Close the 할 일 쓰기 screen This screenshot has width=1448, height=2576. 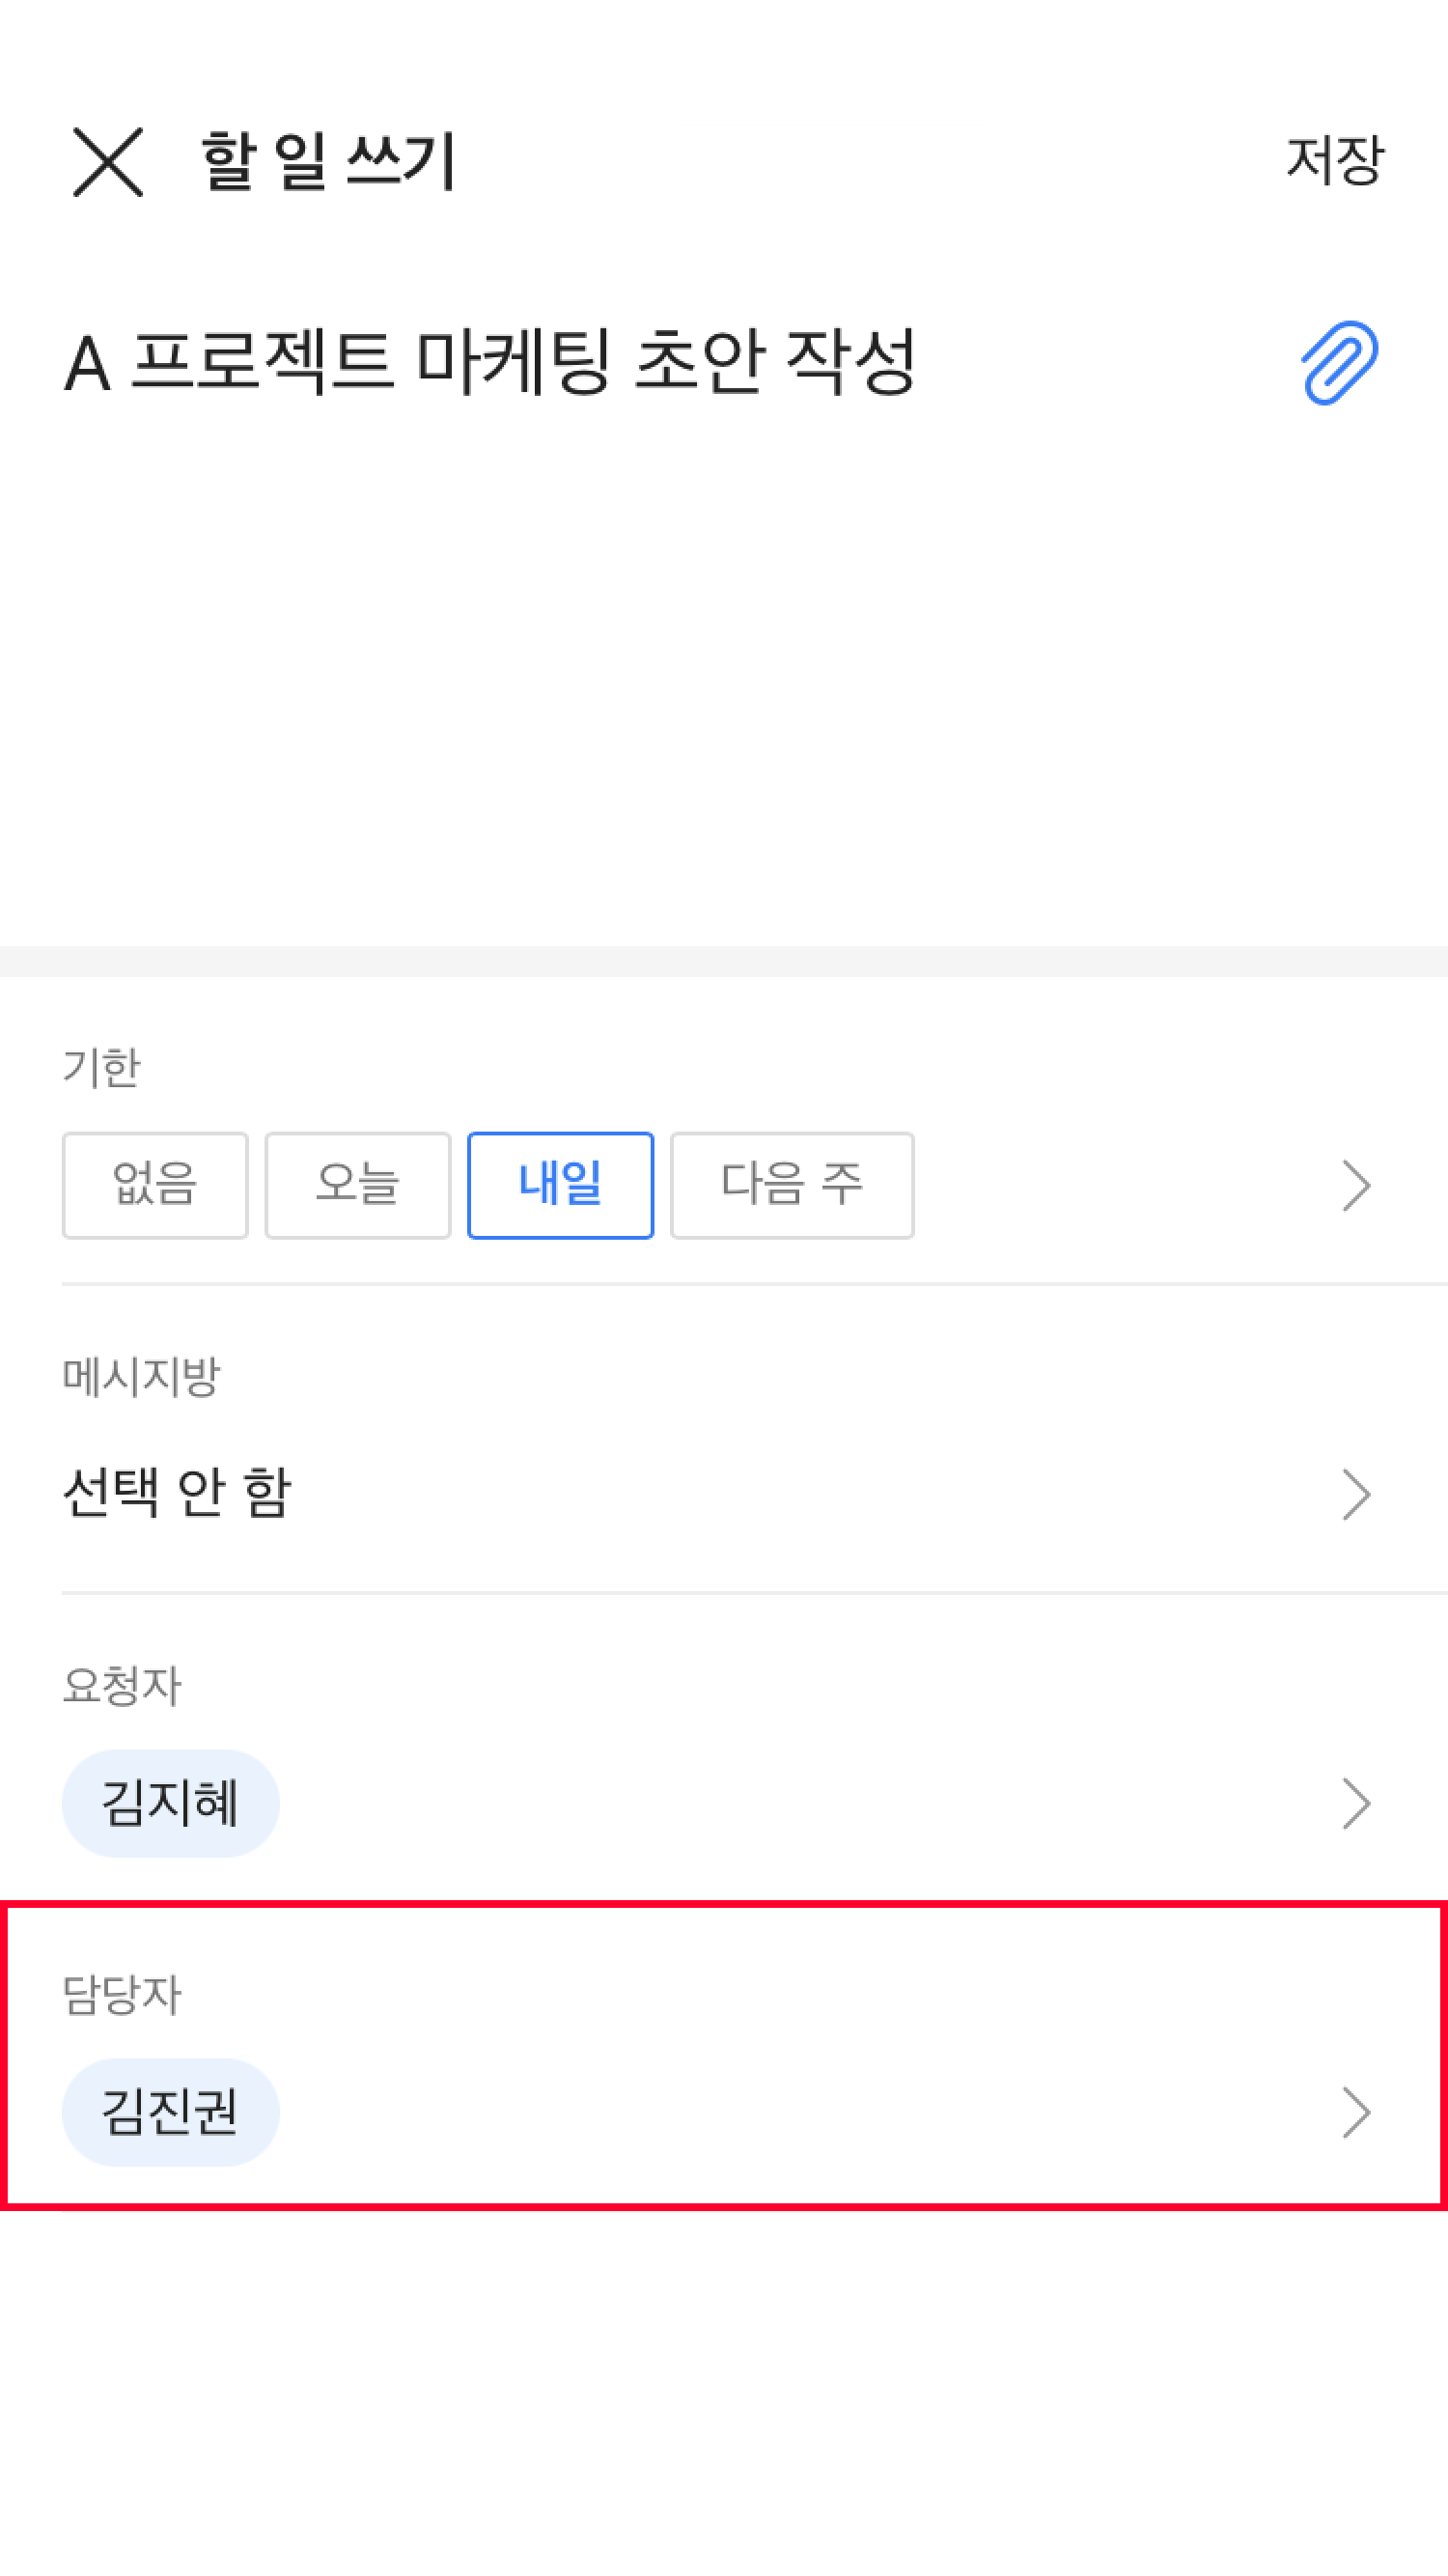108,162
